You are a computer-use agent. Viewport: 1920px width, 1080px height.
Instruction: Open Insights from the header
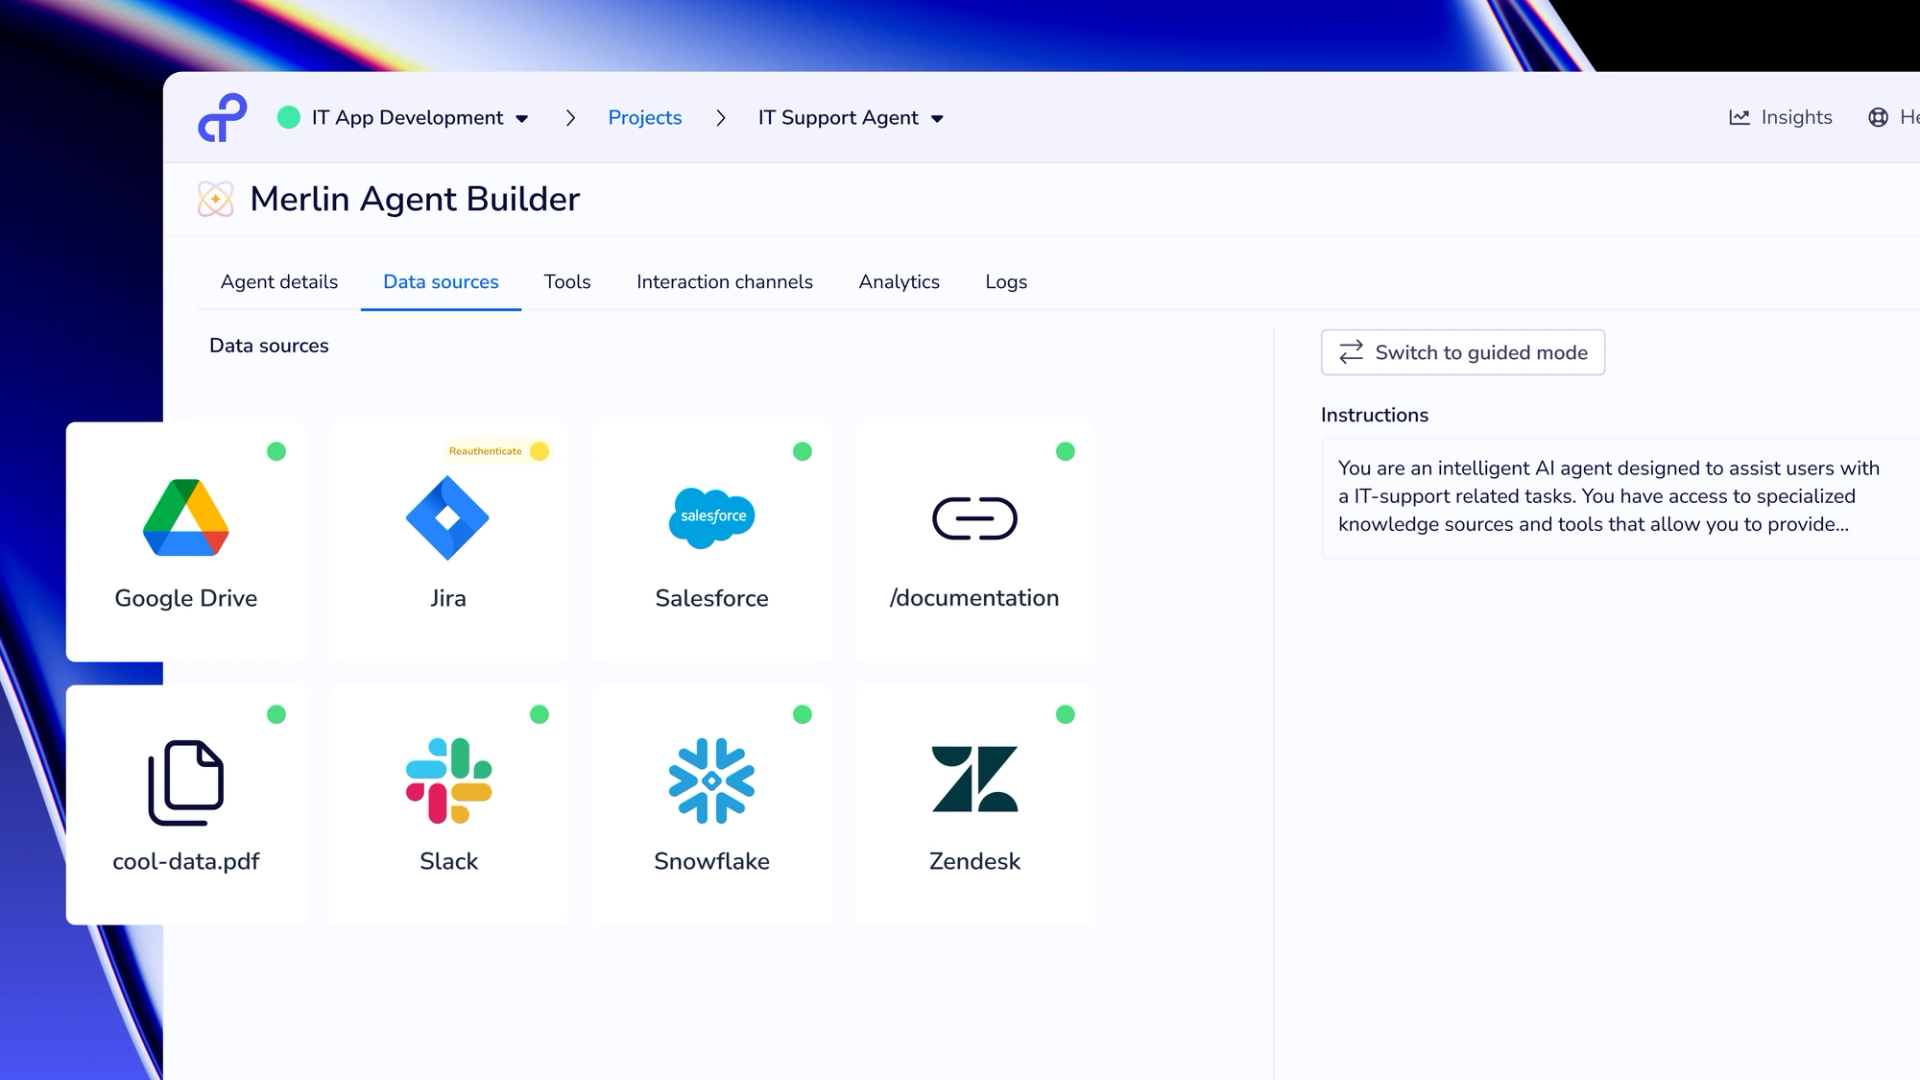click(x=1781, y=118)
